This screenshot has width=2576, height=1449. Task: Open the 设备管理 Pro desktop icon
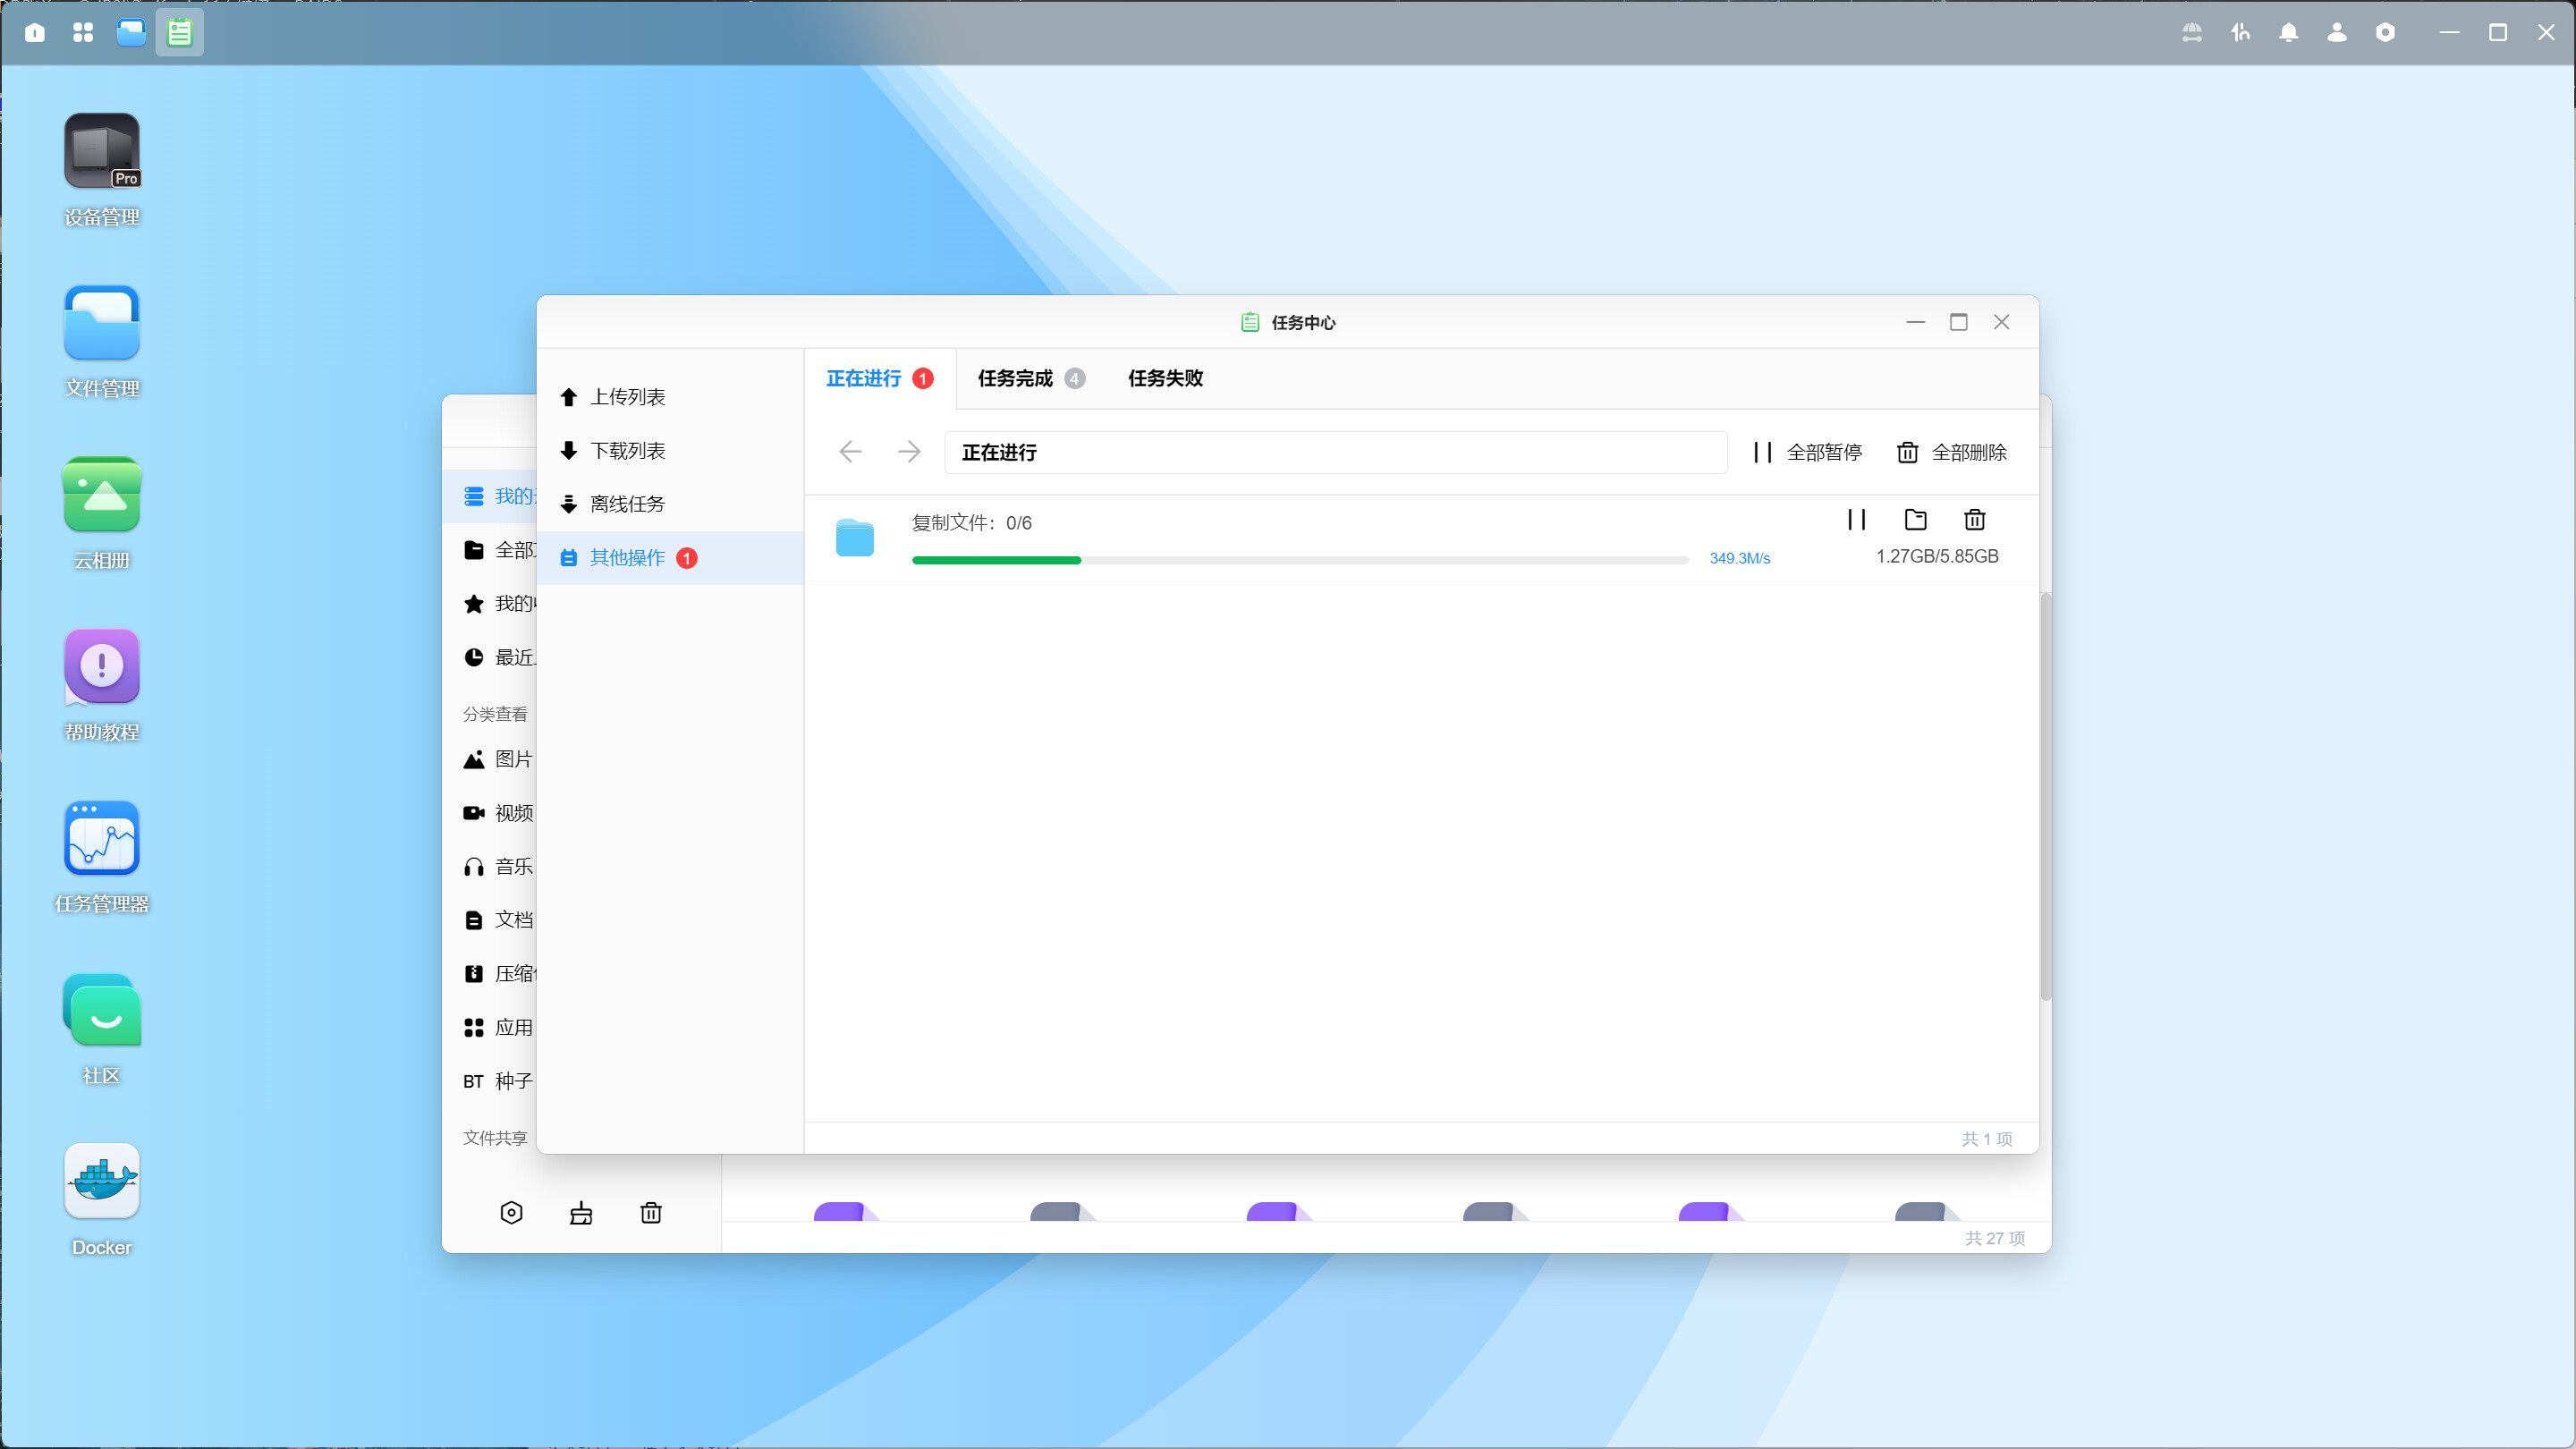click(x=101, y=152)
